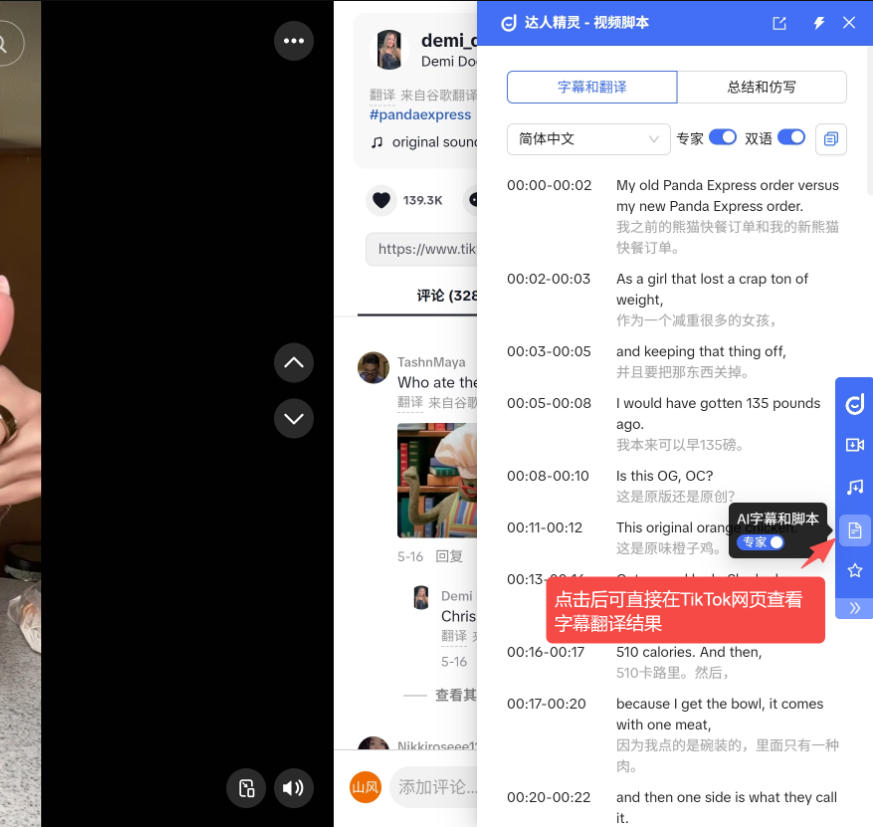Click the 翻译 label under TashnMaya's comment

tap(410, 402)
